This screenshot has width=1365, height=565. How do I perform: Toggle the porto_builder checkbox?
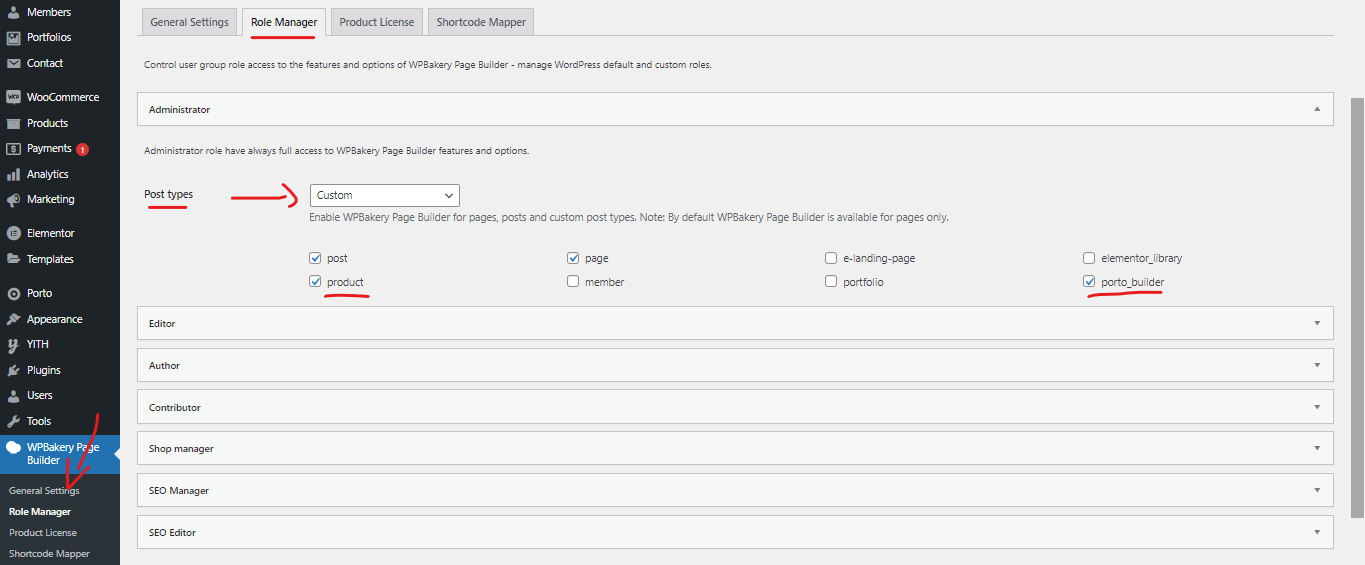(x=1089, y=282)
